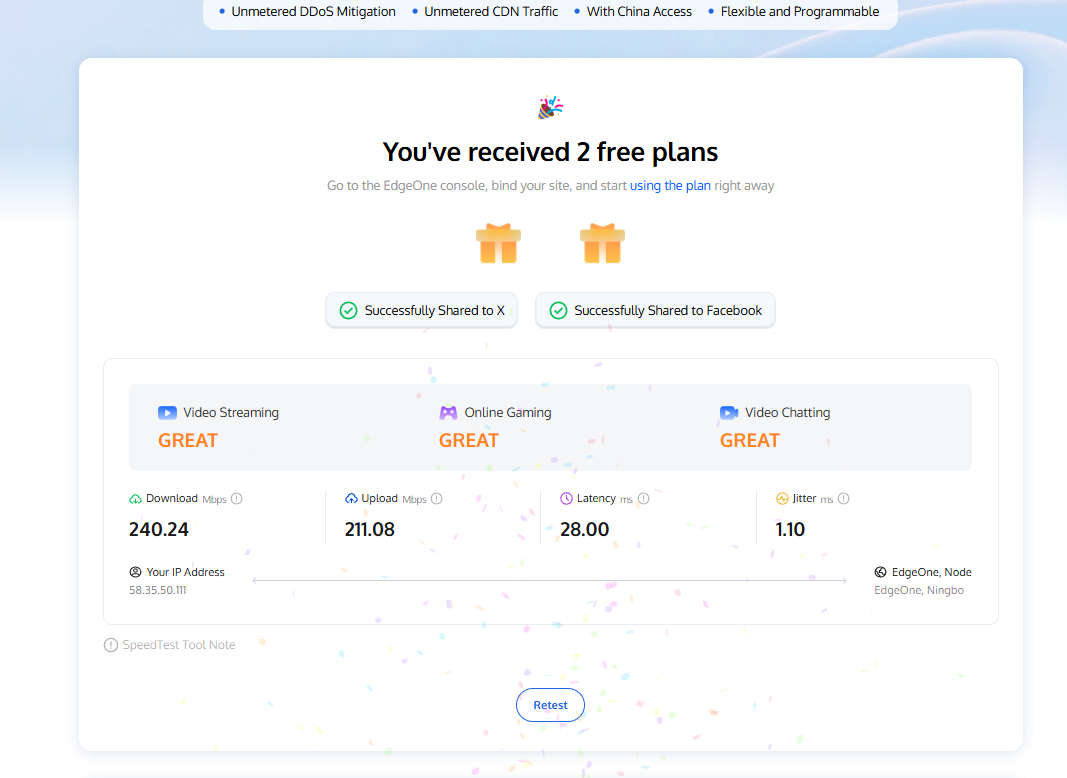Click the 'EdgeOne, Node' label
Image resolution: width=1067 pixels, height=778 pixels.
click(932, 572)
